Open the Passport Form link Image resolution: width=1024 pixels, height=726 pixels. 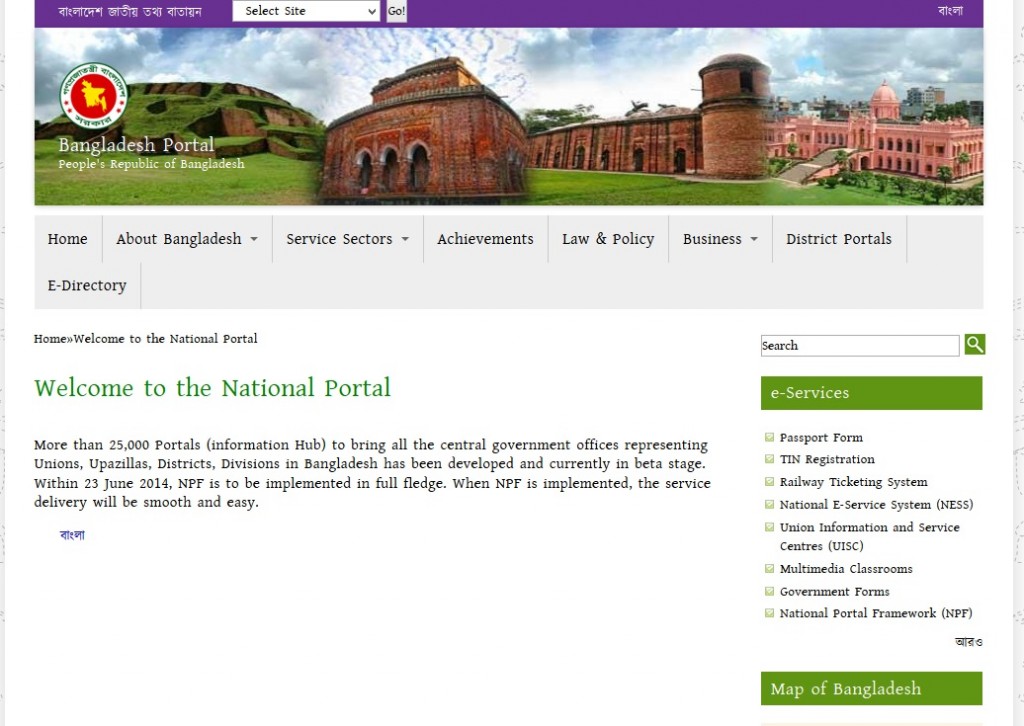(820, 437)
